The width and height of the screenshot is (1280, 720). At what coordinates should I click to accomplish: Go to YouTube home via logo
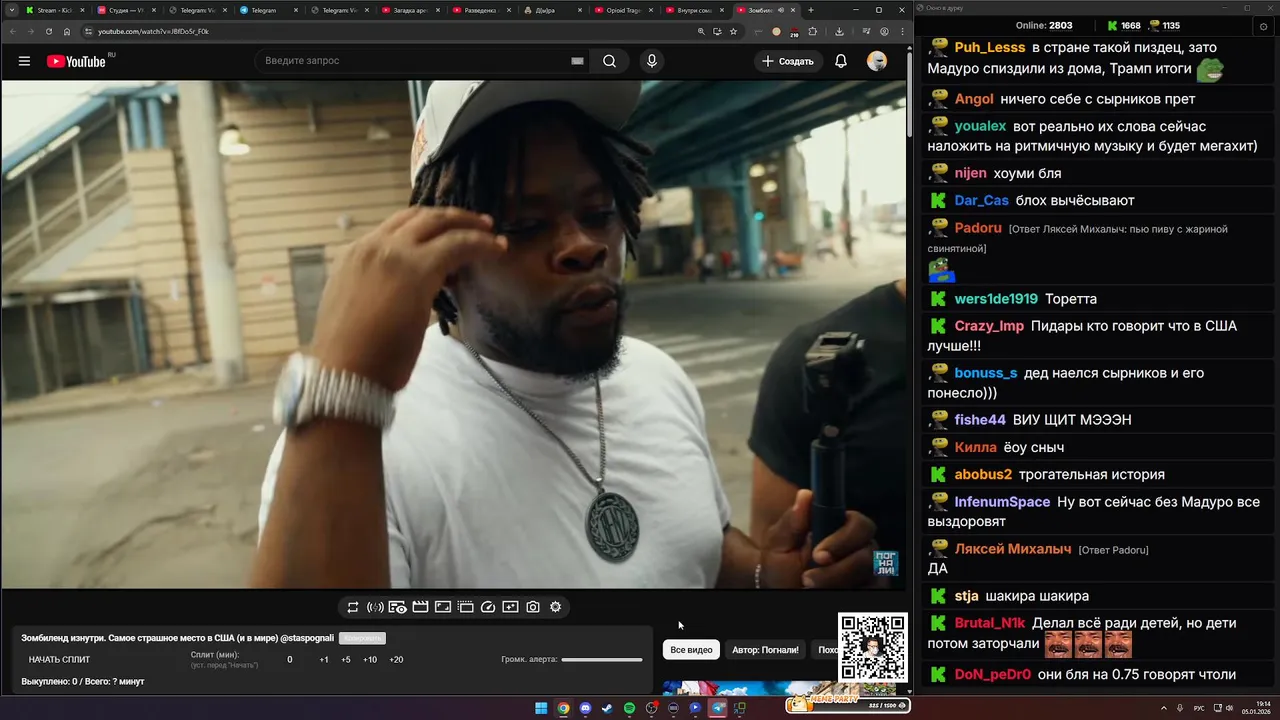(76, 61)
